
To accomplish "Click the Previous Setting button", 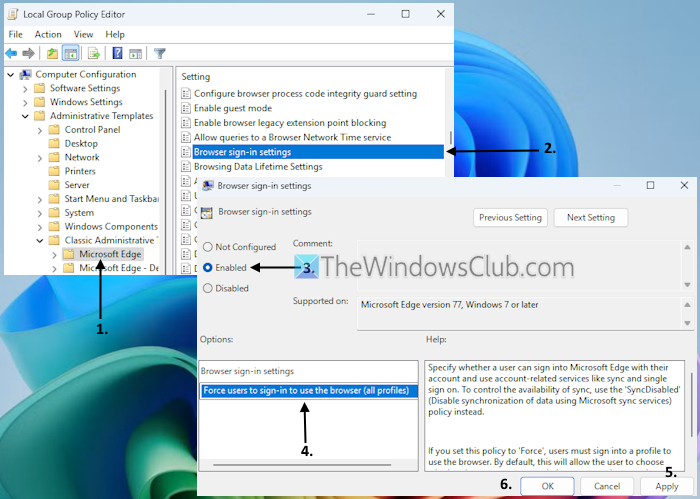I will (x=510, y=218).
